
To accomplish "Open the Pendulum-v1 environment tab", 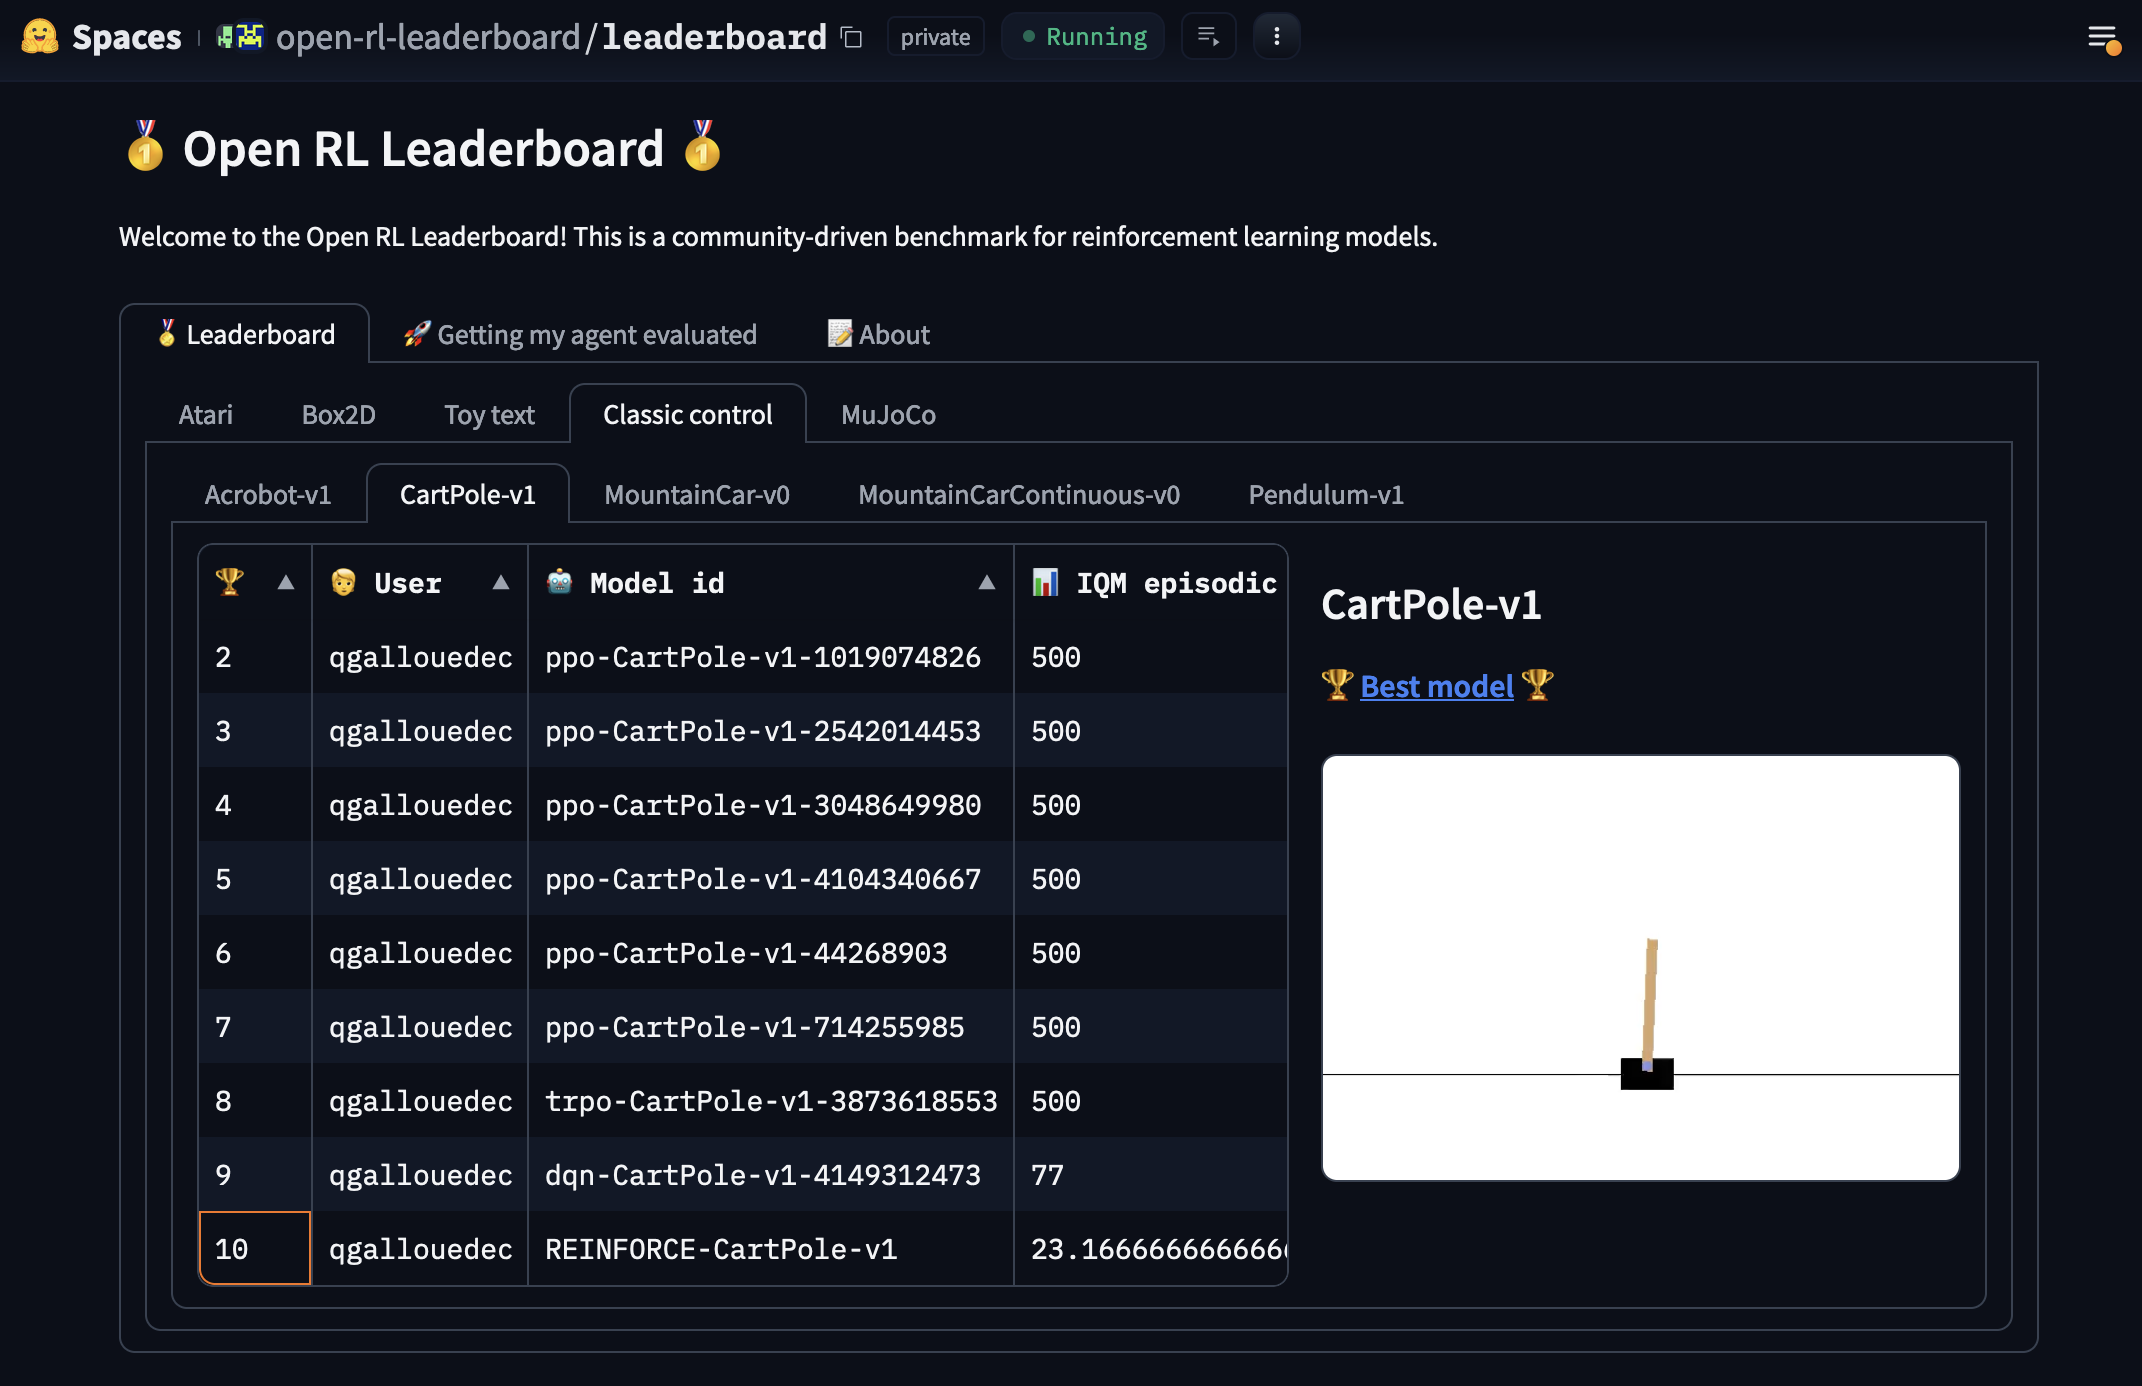I will [x=1326, y=494].
